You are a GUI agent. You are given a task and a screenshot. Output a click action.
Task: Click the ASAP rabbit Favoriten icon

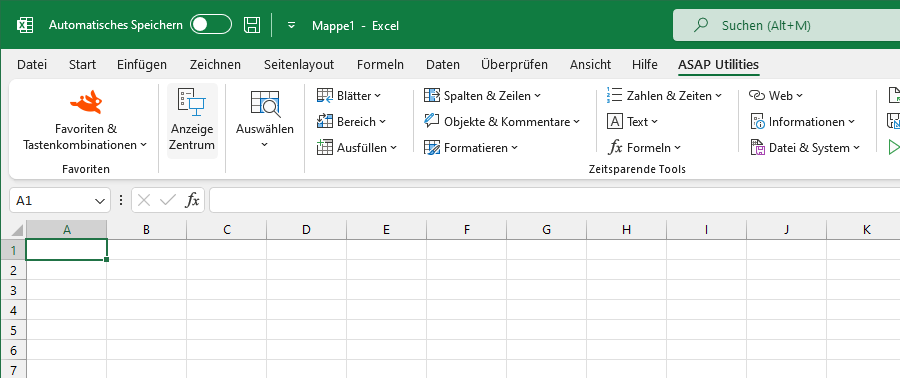point(86,102)
